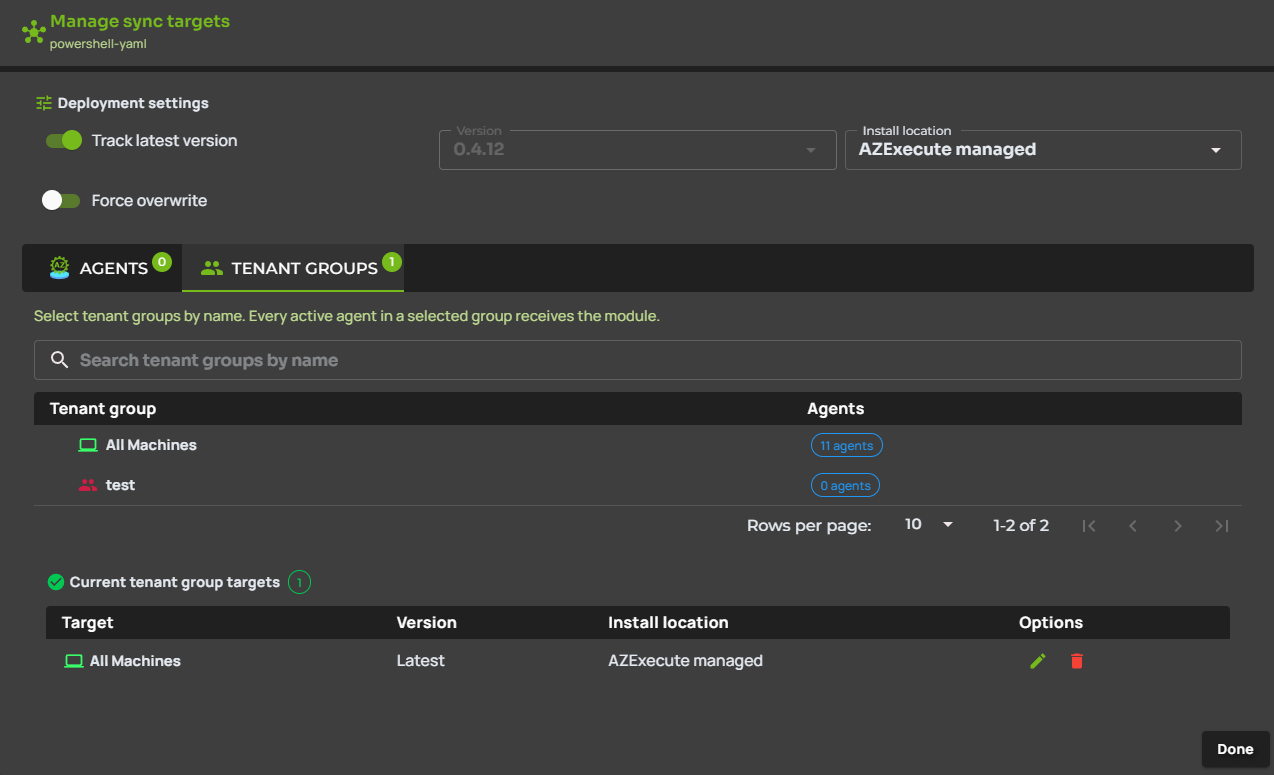Screen dimensions: 1274x775
Task: Click the search magnifier icon
Action: pos(60,360)
